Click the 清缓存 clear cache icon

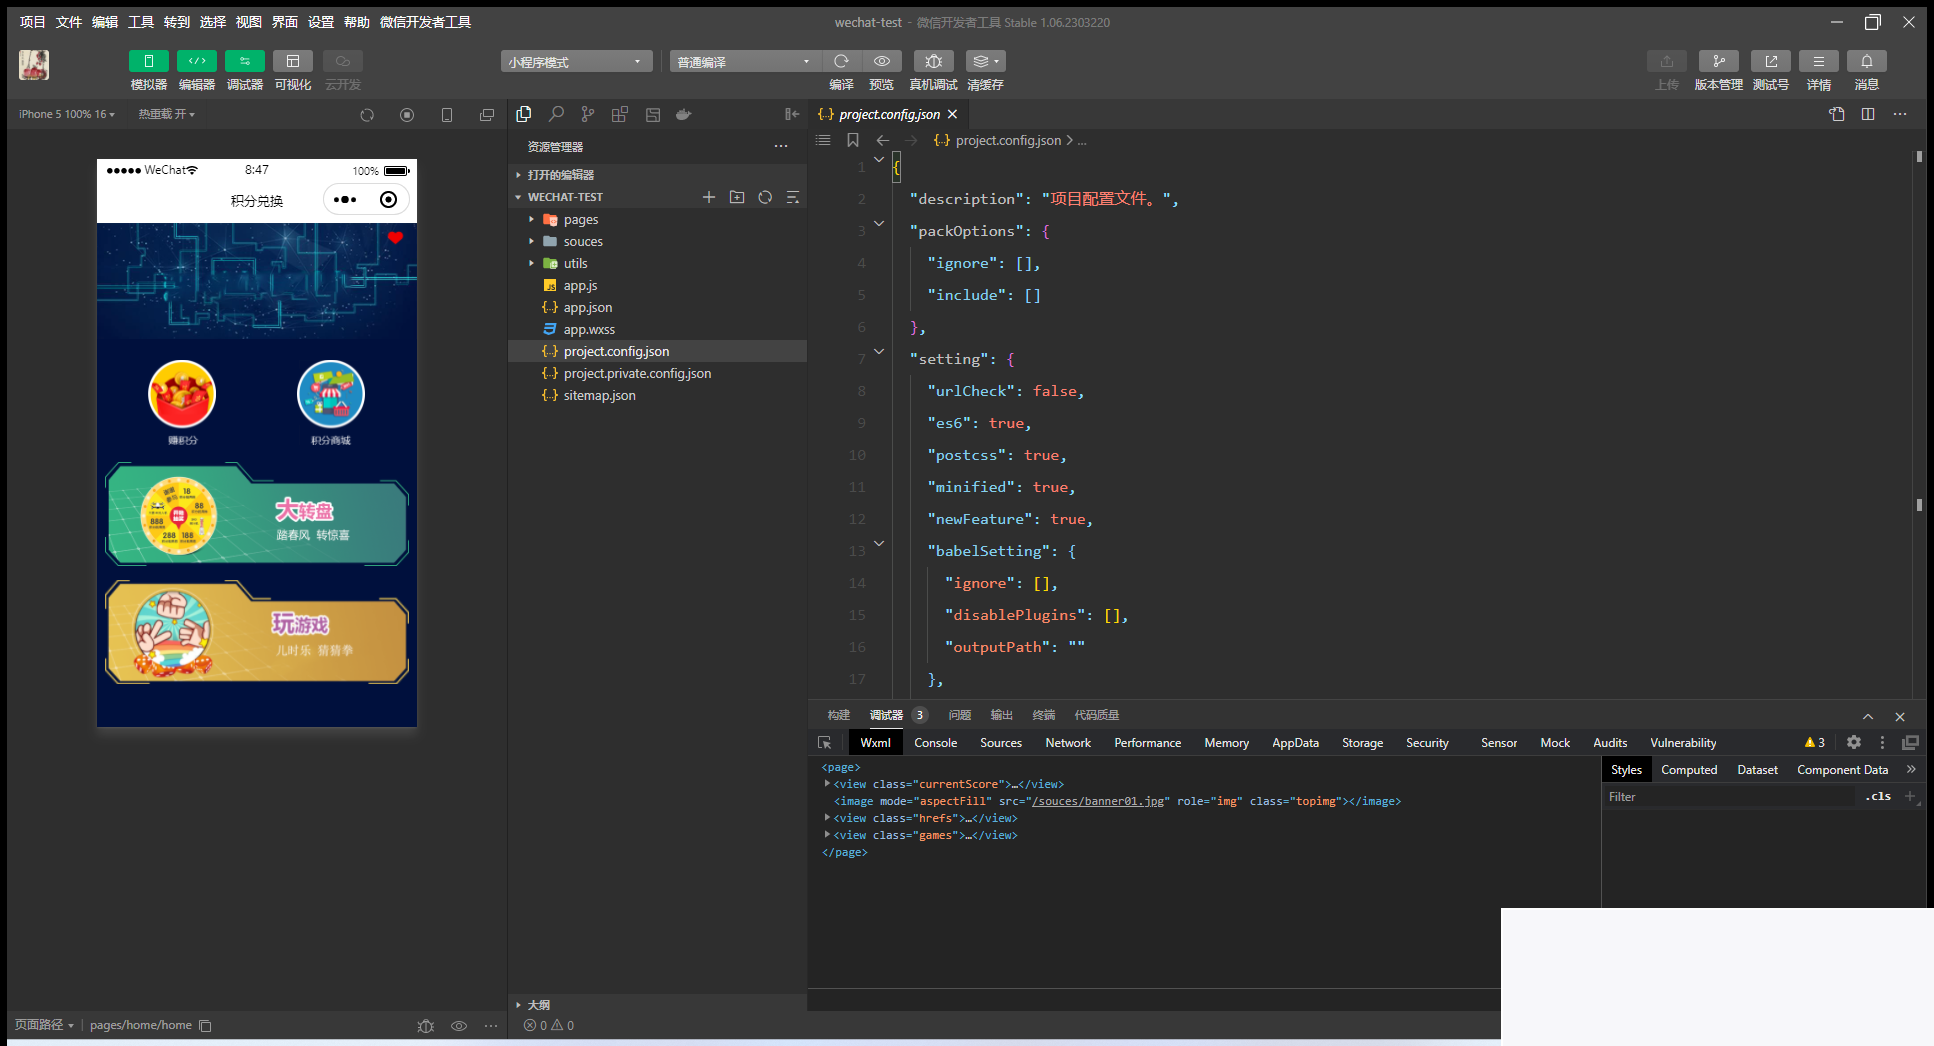click(x=985, y=62)
